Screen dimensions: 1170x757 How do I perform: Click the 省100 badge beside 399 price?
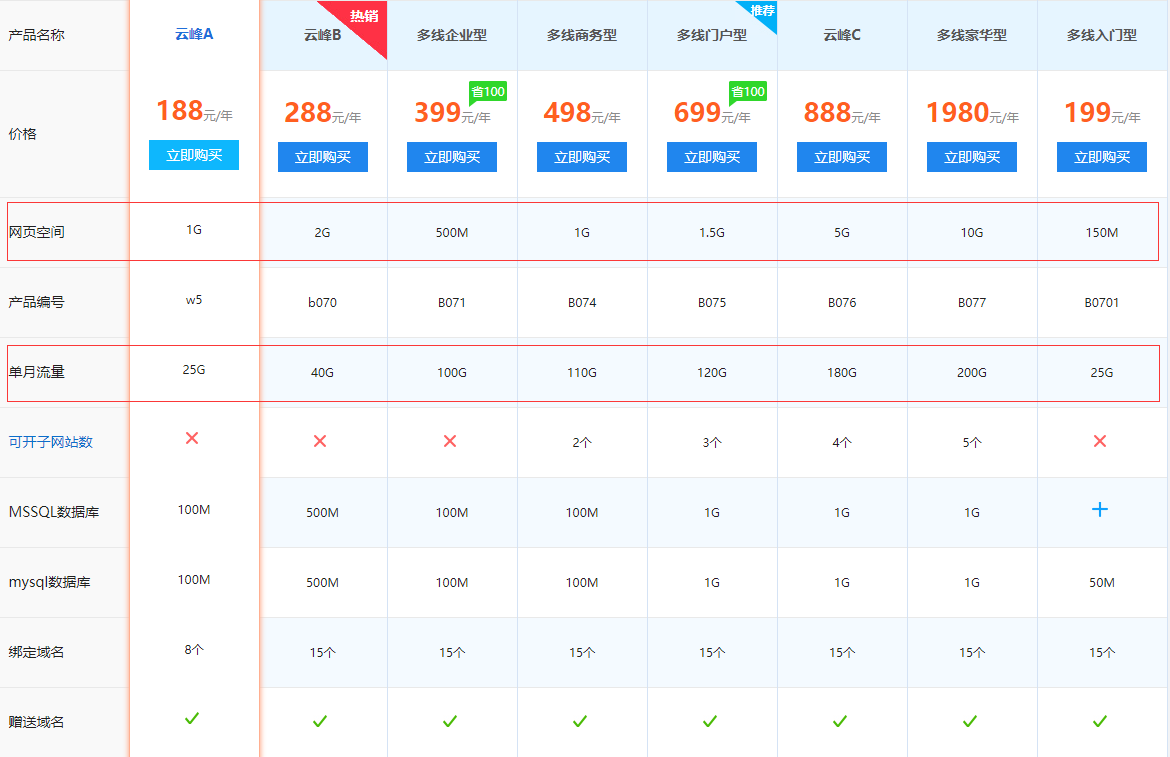pos(488,92)
